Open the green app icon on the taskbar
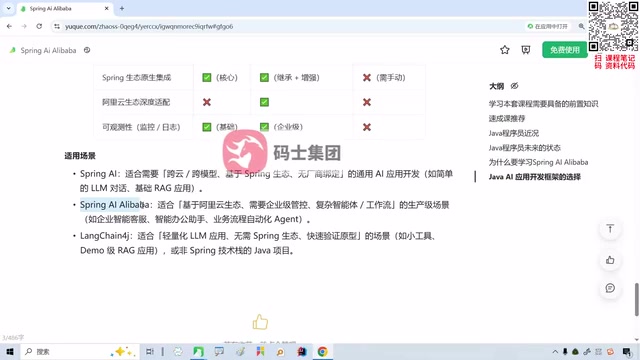The width and height of the screenshot is (640, 360). point(198,351)
